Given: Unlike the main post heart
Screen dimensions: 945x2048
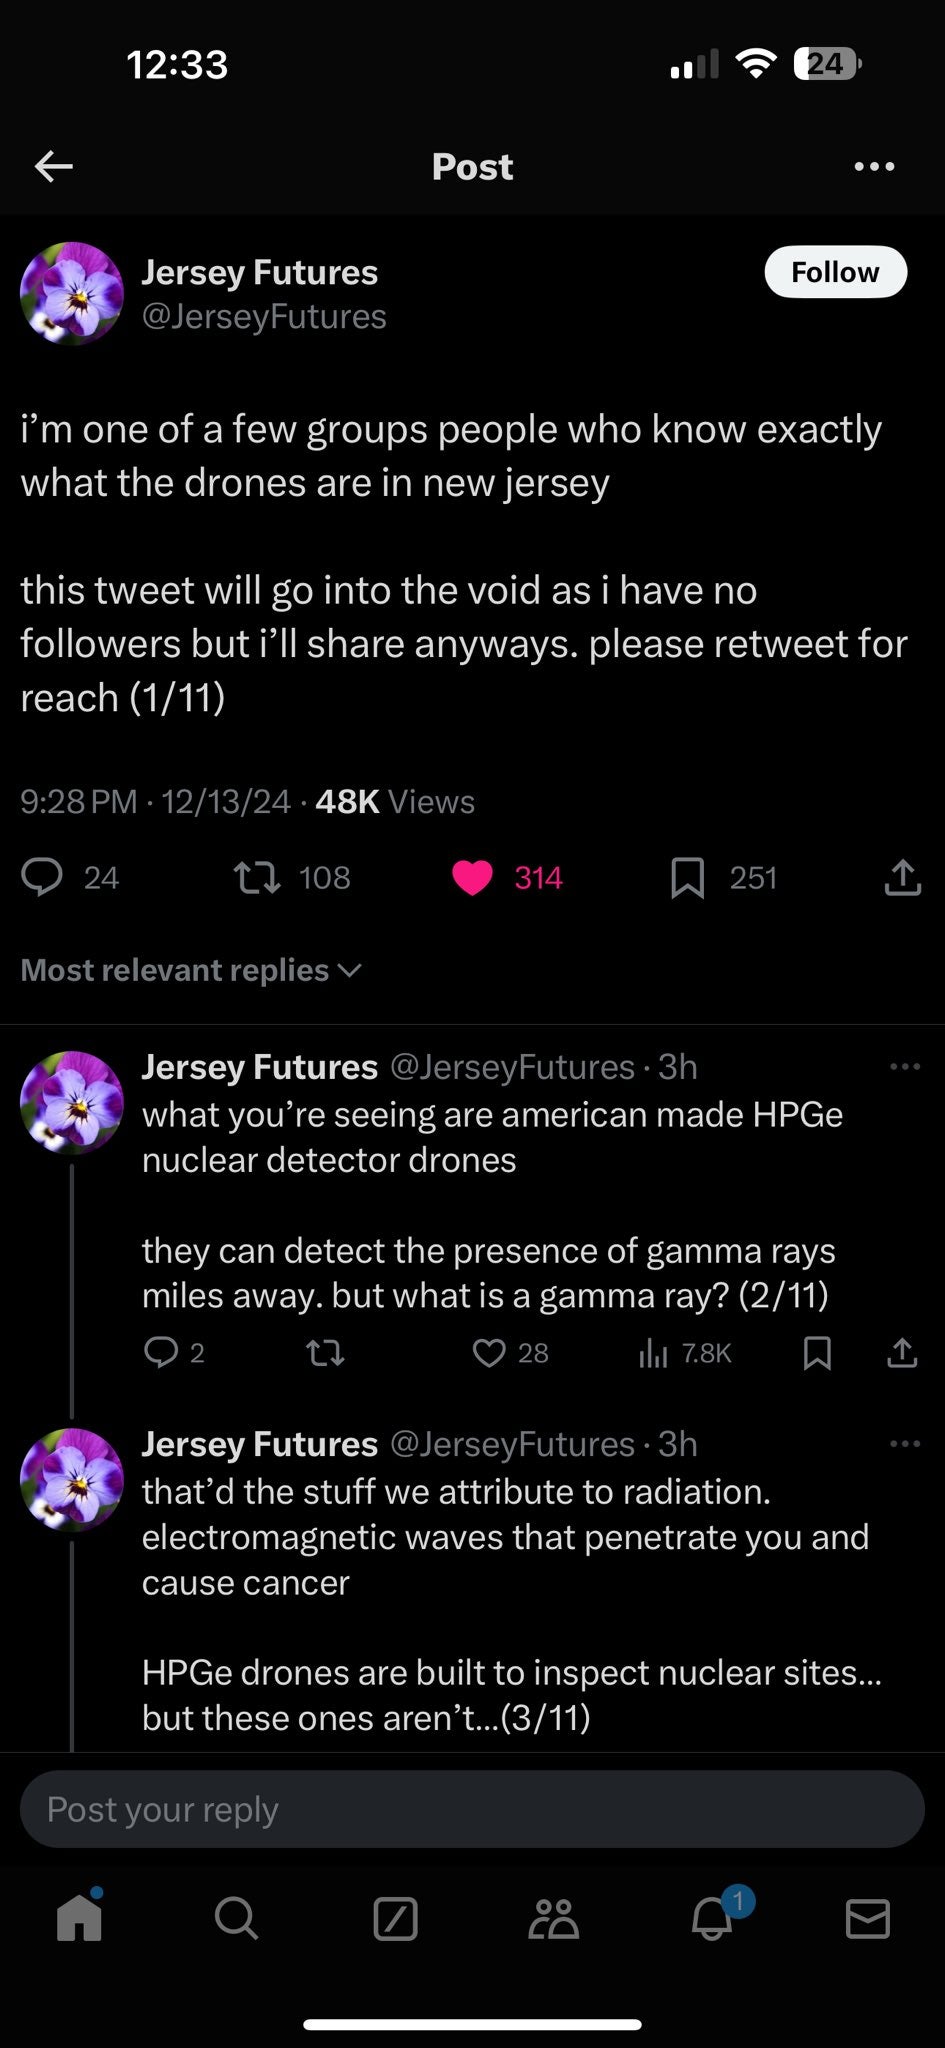Looking at the screenshot, I should 473,877.
